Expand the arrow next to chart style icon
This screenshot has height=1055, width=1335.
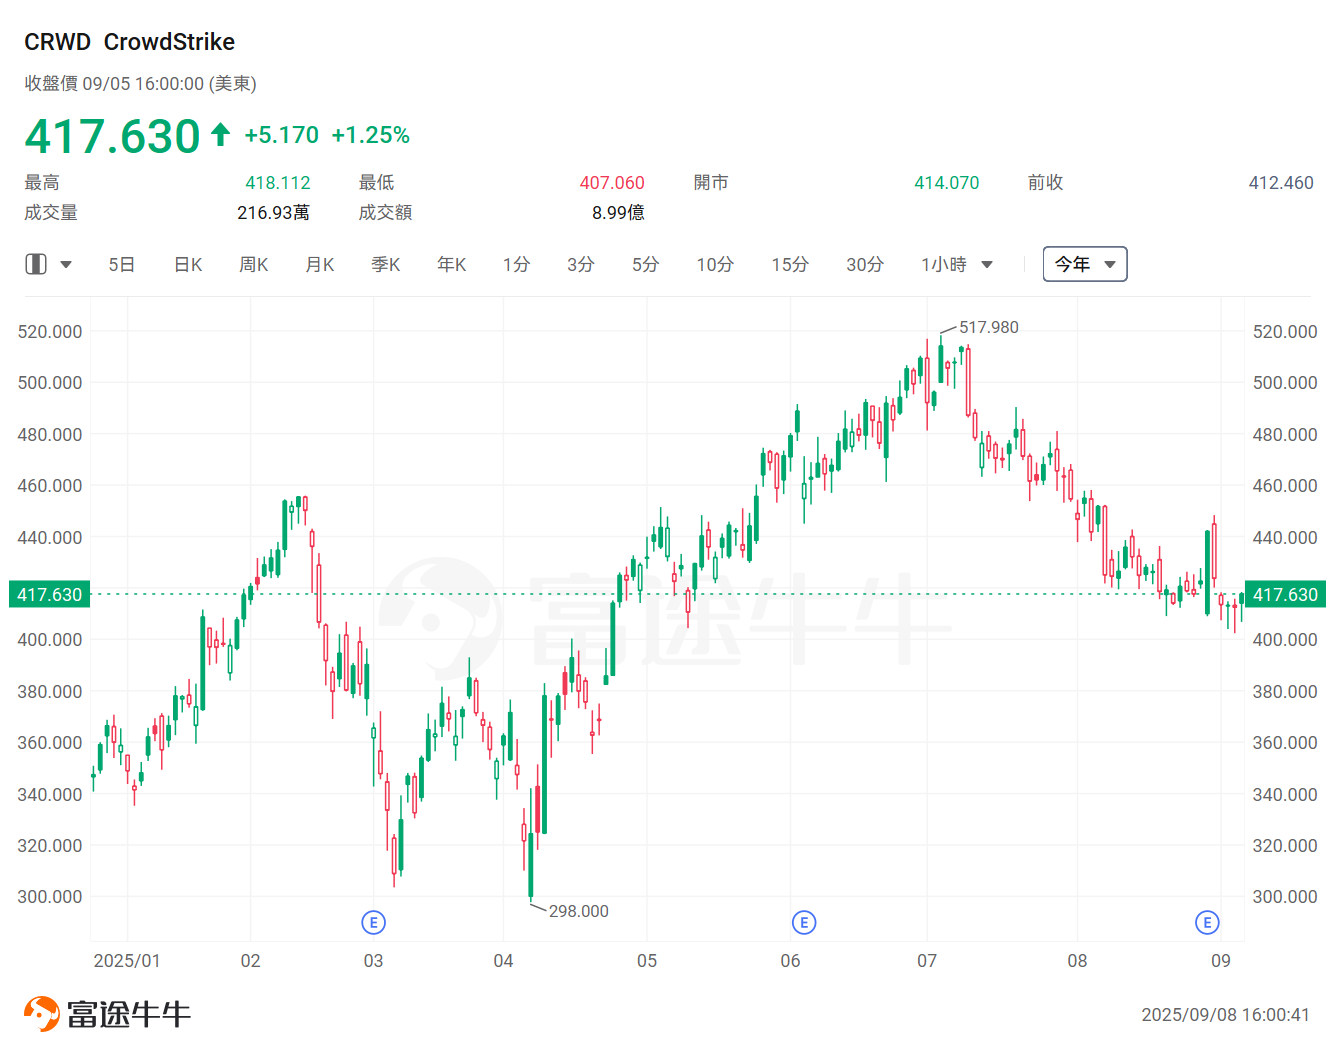pyautogui.click(x=66, y=263)
